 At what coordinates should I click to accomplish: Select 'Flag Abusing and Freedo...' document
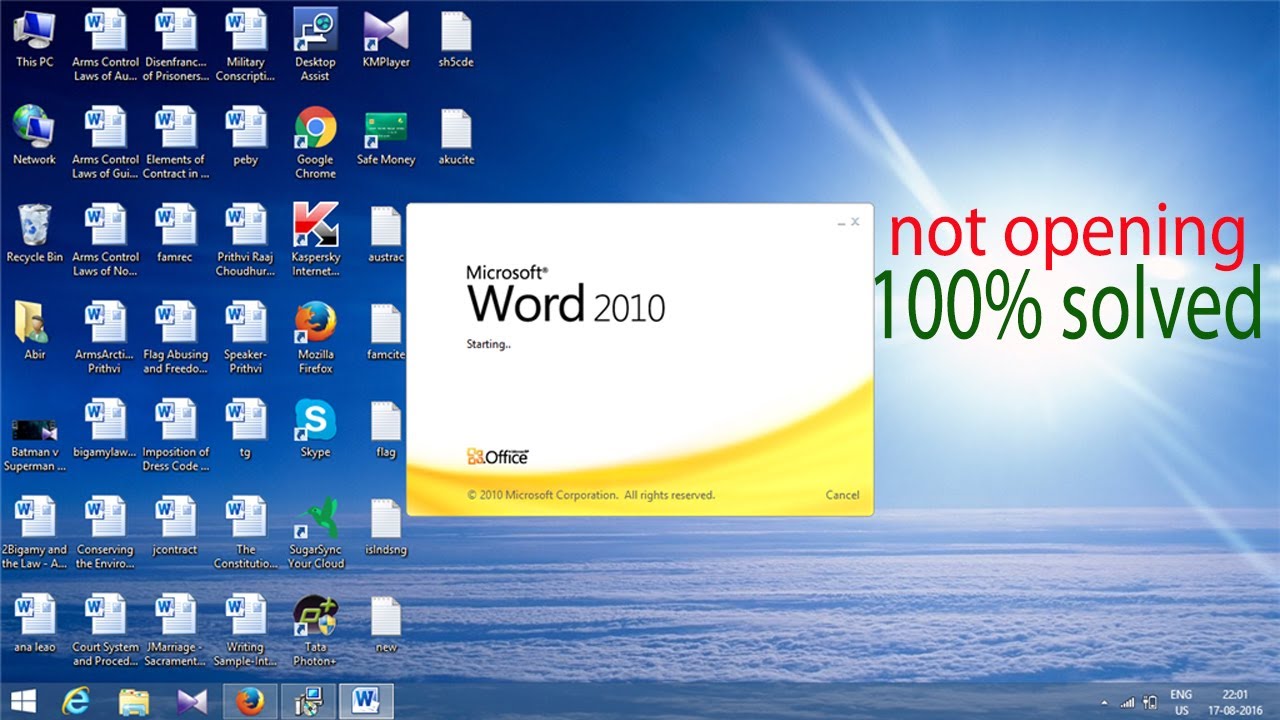coord(176,338)
